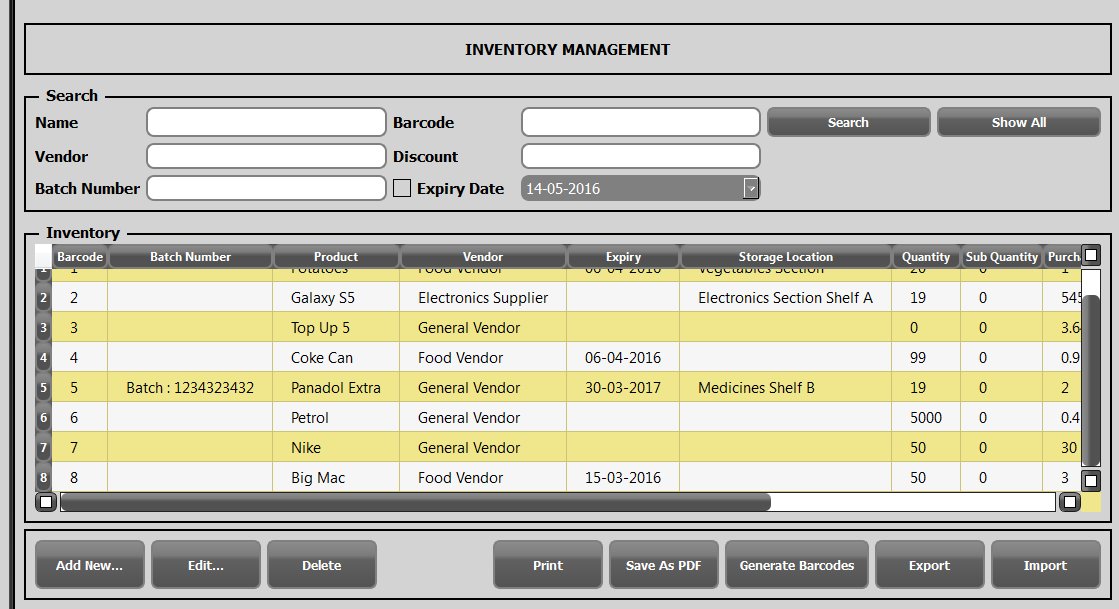Image resolution: width=1119 pixels, height=609 pixels.
Task: Enable the Expiry Date checkbox
Action: [x=402, y=188]
